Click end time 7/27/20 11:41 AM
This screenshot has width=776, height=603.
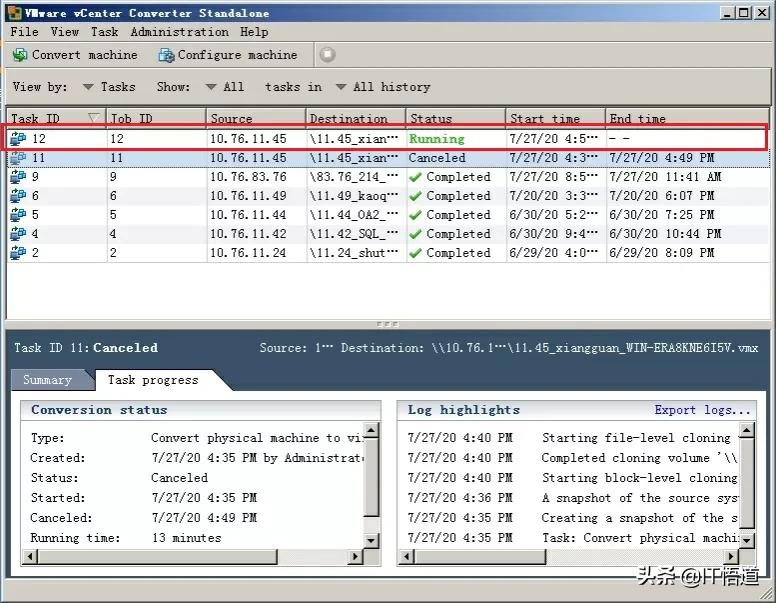tap(665, 177)
